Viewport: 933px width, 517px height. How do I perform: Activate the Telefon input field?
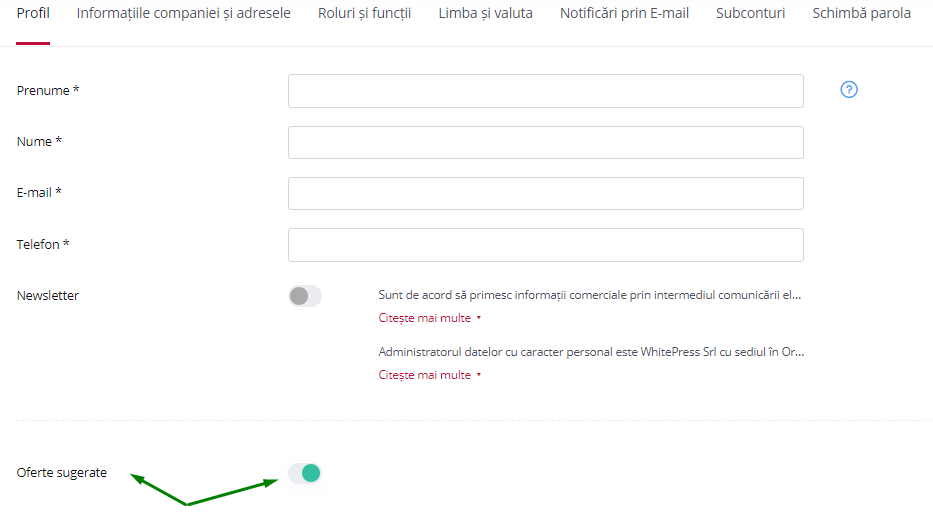[x=546, y=245]
